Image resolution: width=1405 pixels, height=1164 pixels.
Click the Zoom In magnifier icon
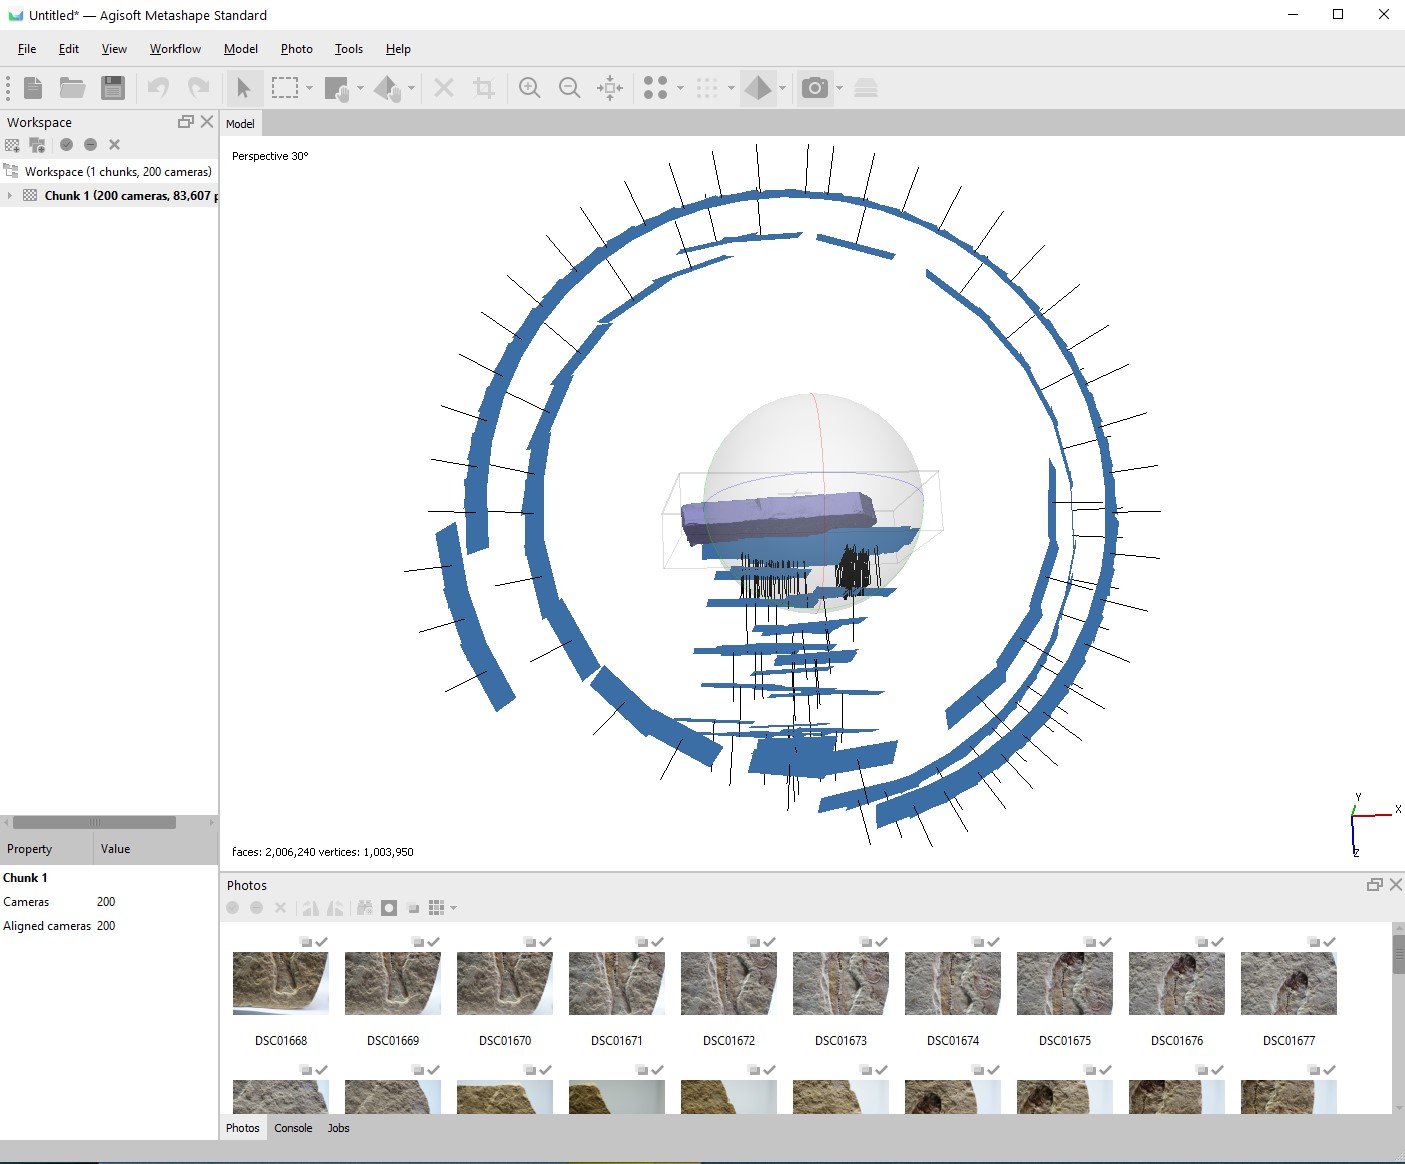tap(530, 88)
